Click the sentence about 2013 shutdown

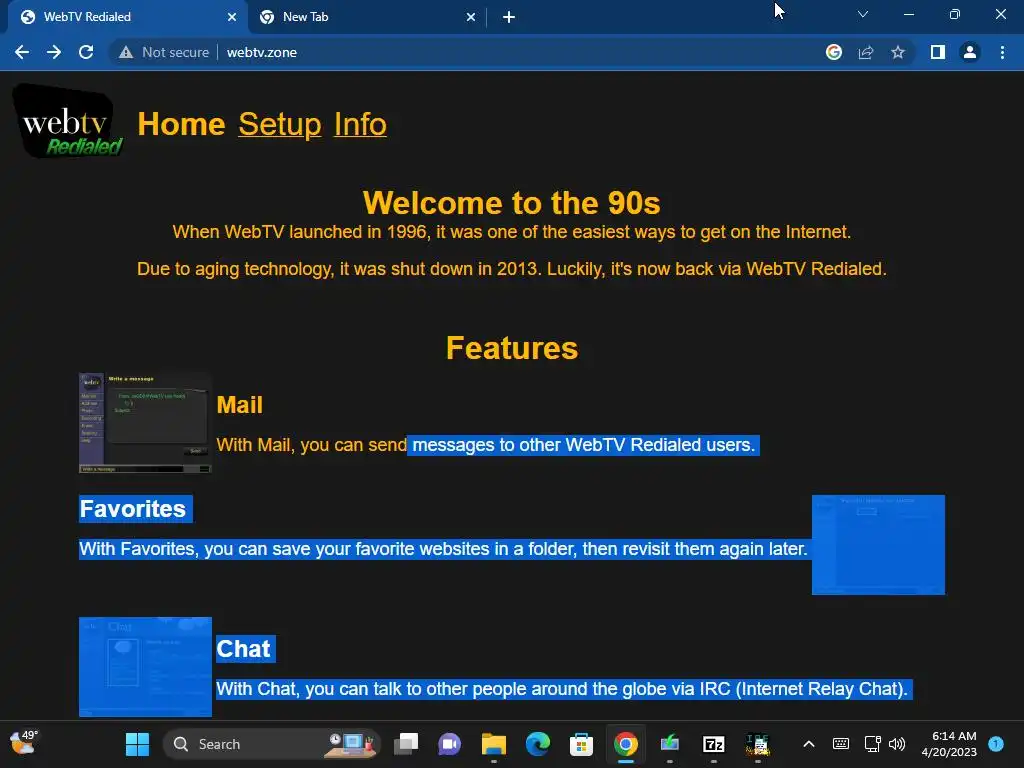511,269
